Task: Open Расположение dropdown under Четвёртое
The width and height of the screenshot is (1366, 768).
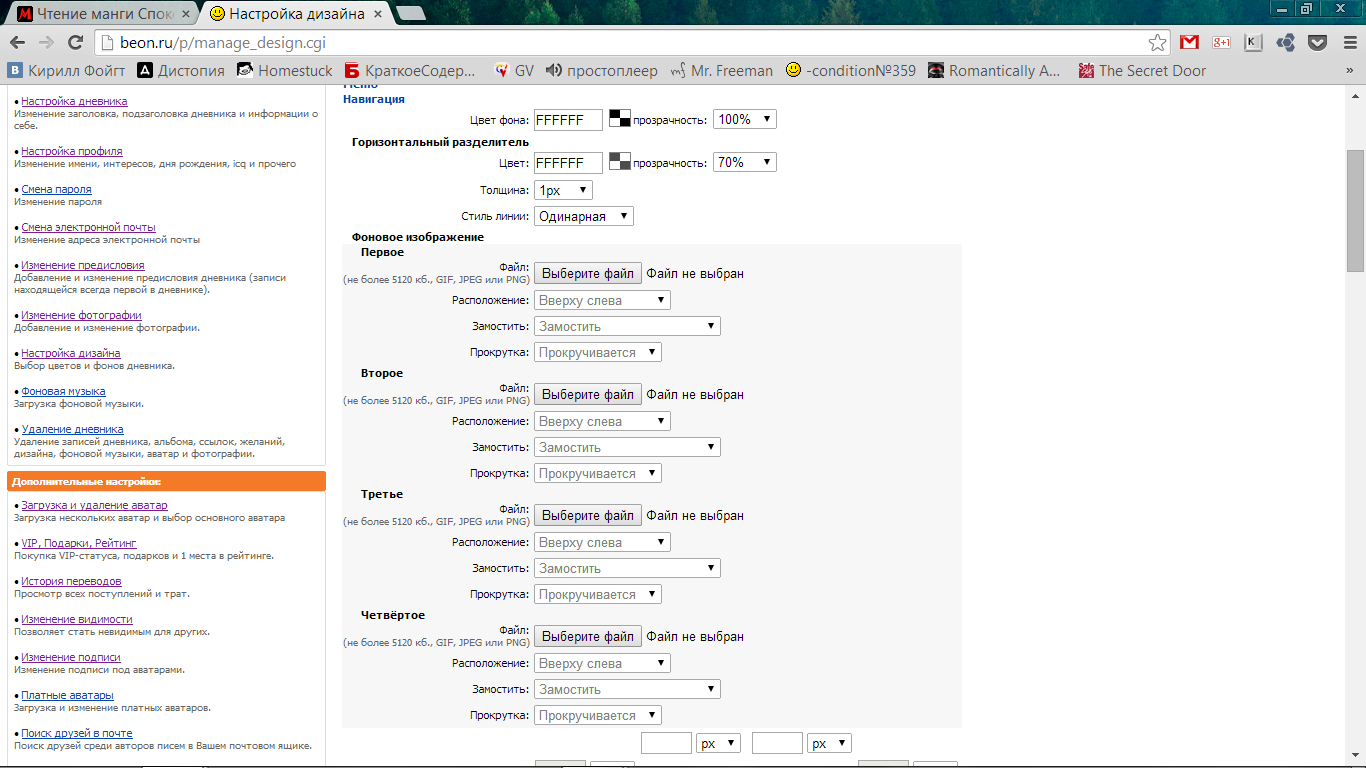Action: (x=603, y=663)
